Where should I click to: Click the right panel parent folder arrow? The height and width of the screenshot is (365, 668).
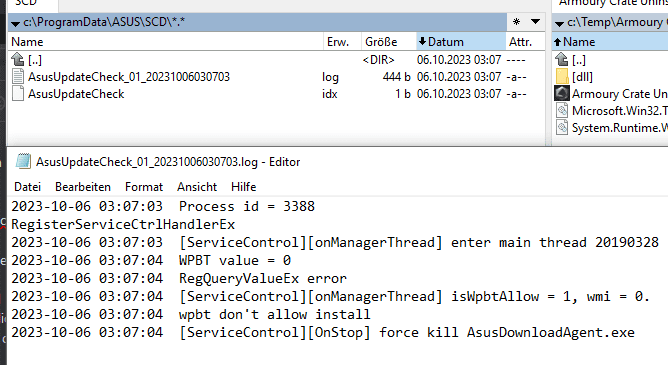point(562,59)
